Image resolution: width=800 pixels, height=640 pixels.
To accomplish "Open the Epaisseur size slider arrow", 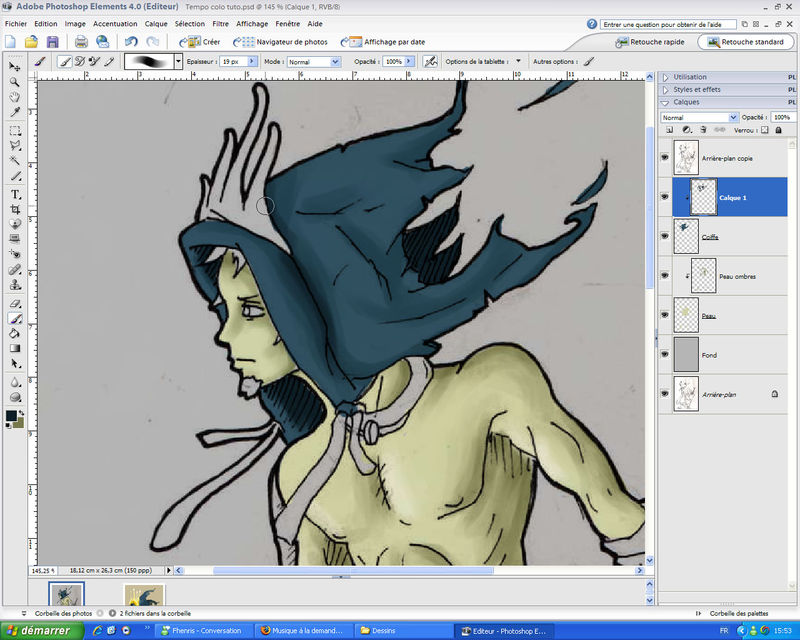I will point(252,61).
